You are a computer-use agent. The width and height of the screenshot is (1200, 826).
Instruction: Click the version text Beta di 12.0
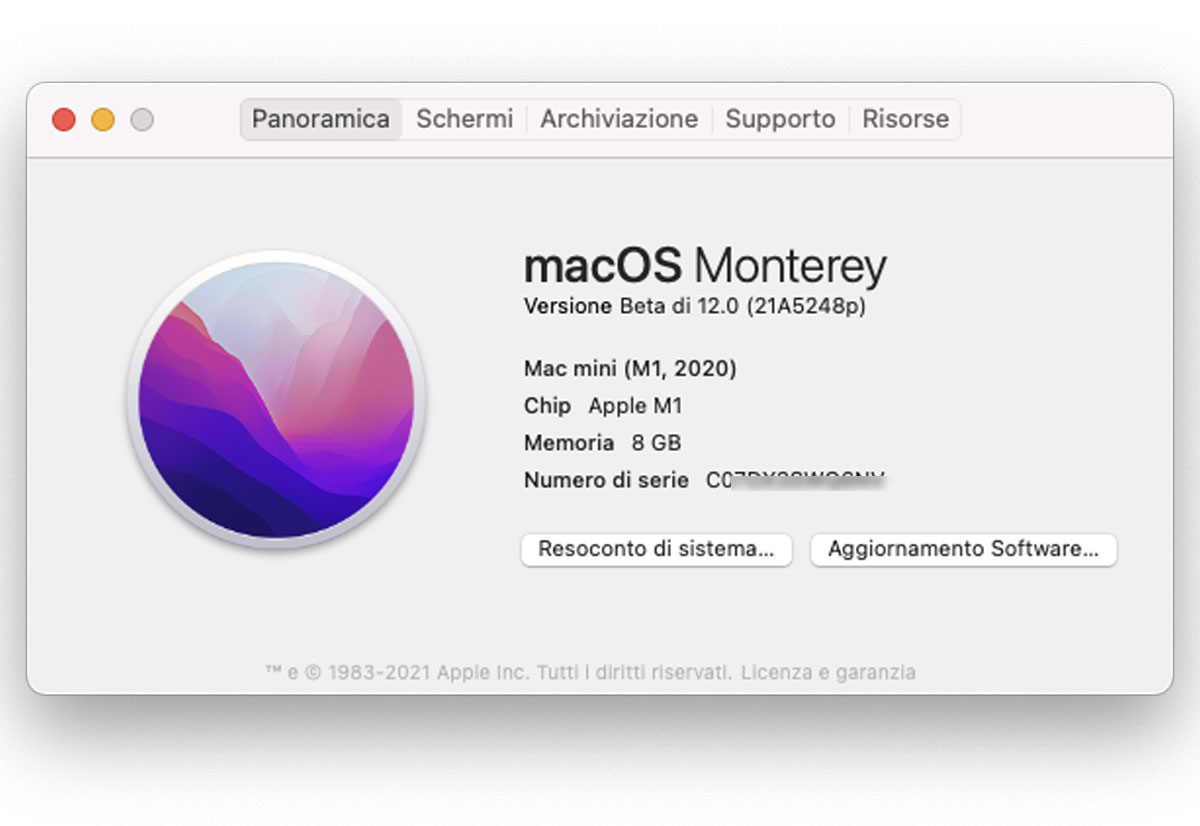pos(679,307)
